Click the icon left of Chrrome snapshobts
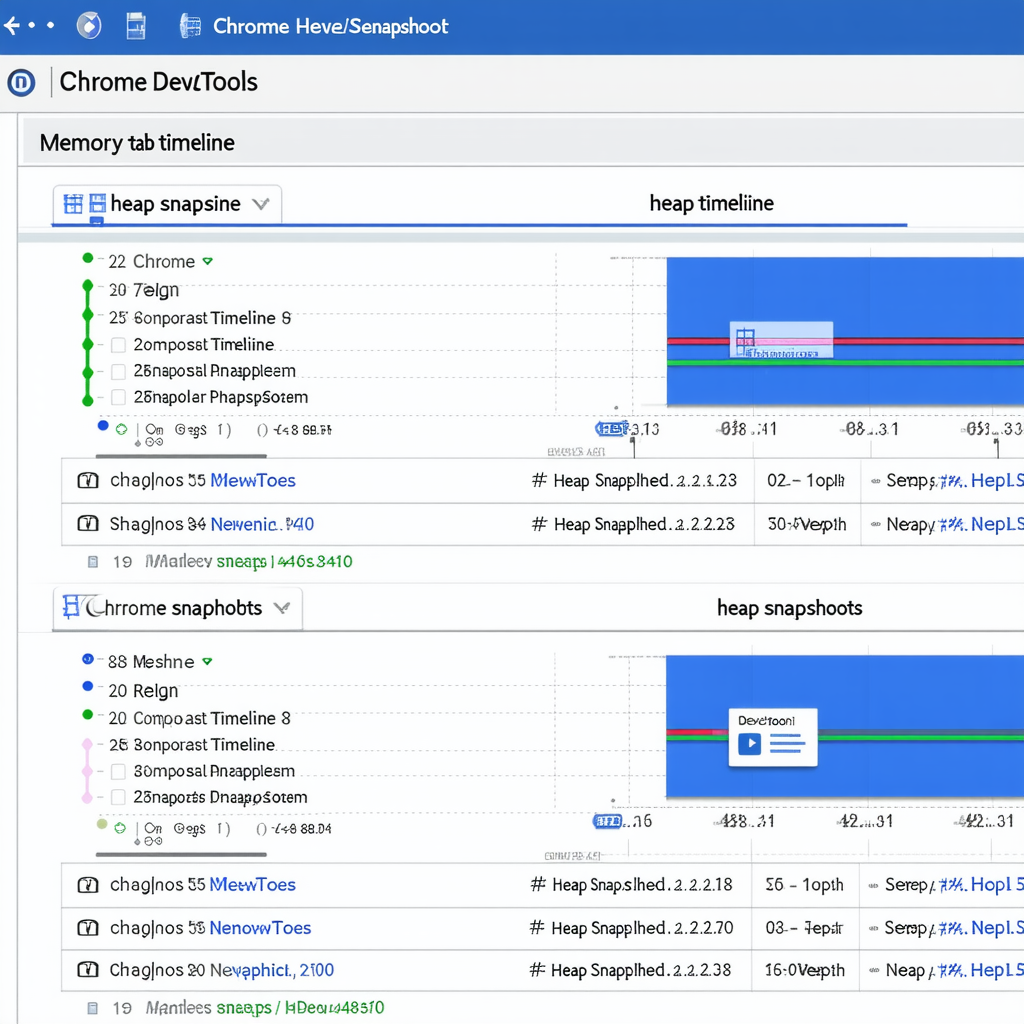This screenshot has width=1024, height=1024. 71,607
